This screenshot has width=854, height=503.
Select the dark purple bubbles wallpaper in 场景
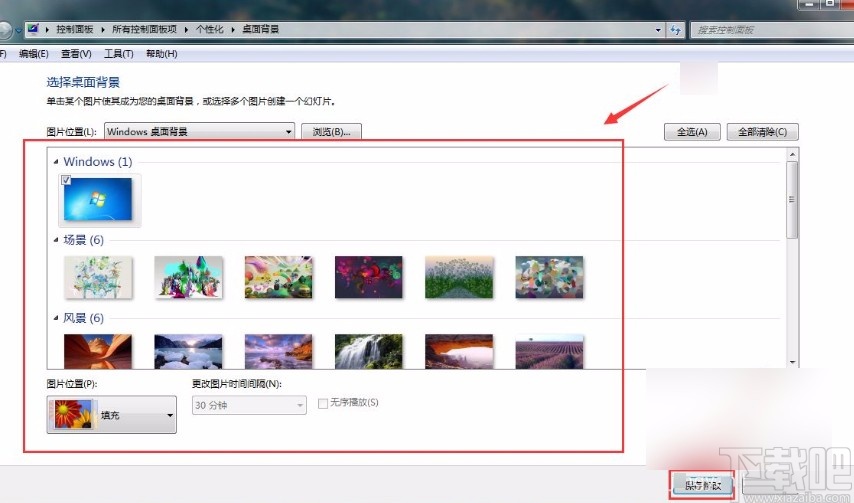pos(369,277)
